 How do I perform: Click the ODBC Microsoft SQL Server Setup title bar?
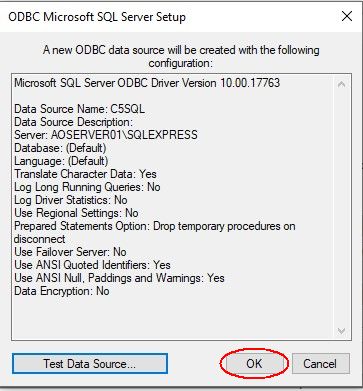click(97, 17)
